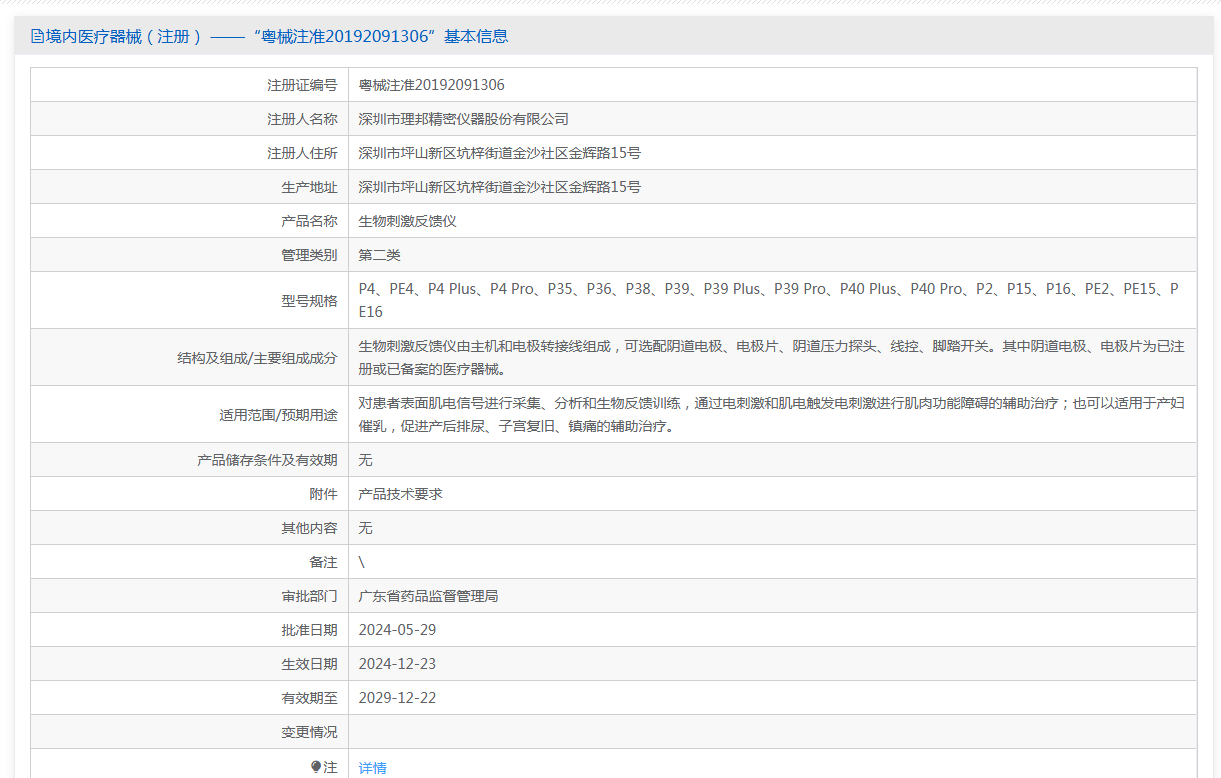
Task: Click the structure description text about 主机和电极转接线
Action: 771,357
